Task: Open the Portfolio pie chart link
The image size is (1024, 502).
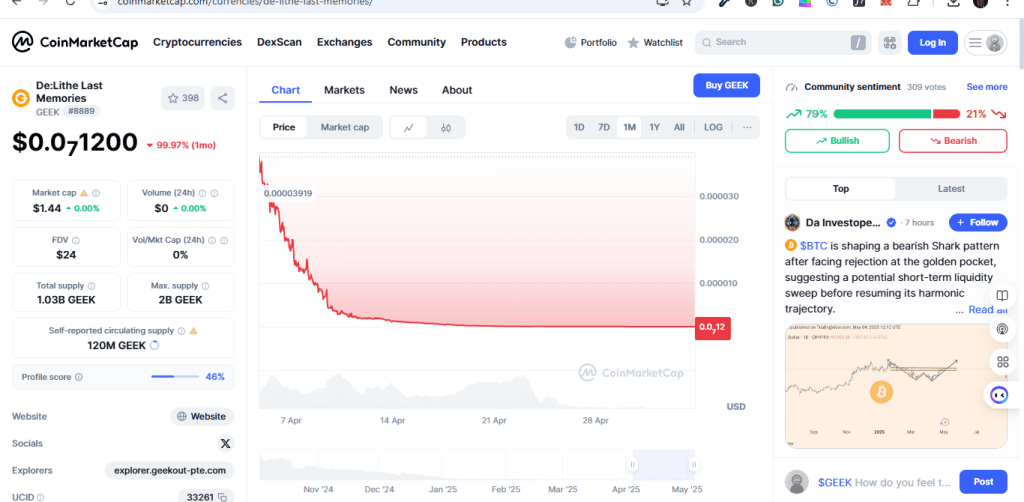Action: point(590,42)
